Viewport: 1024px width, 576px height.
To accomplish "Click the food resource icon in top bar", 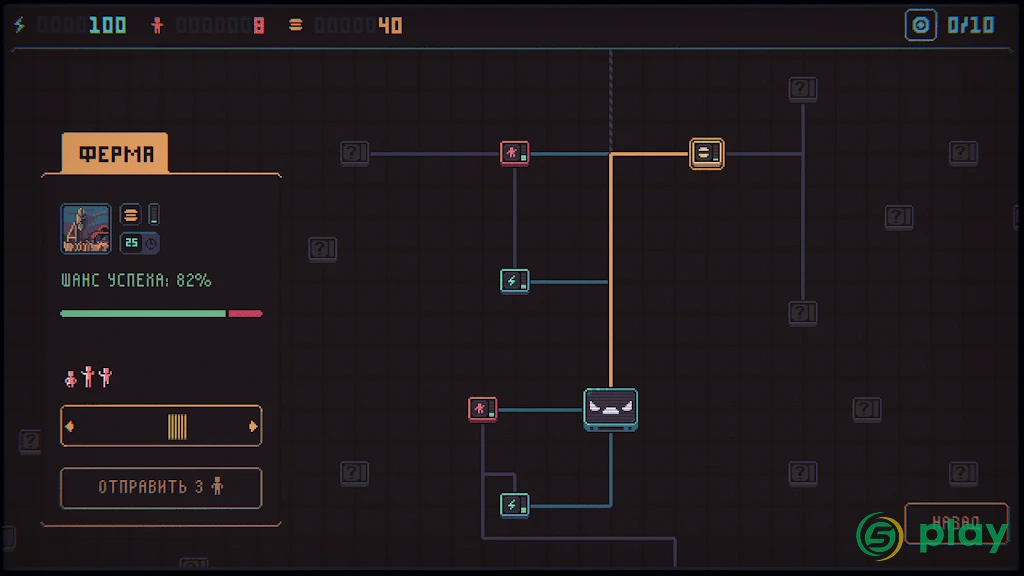I will [296, 25].
